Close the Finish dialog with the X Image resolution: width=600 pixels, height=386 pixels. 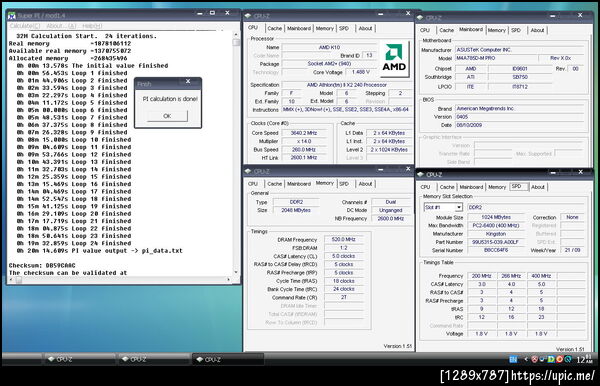(188, 81)
